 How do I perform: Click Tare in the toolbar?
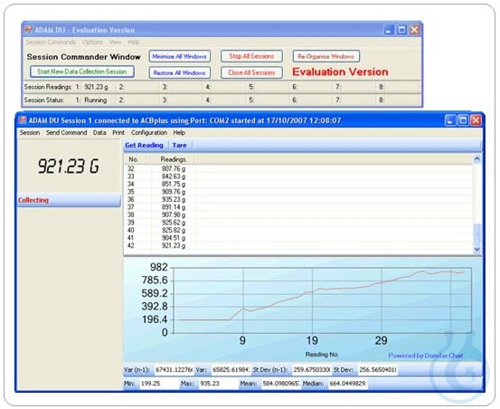179,145
